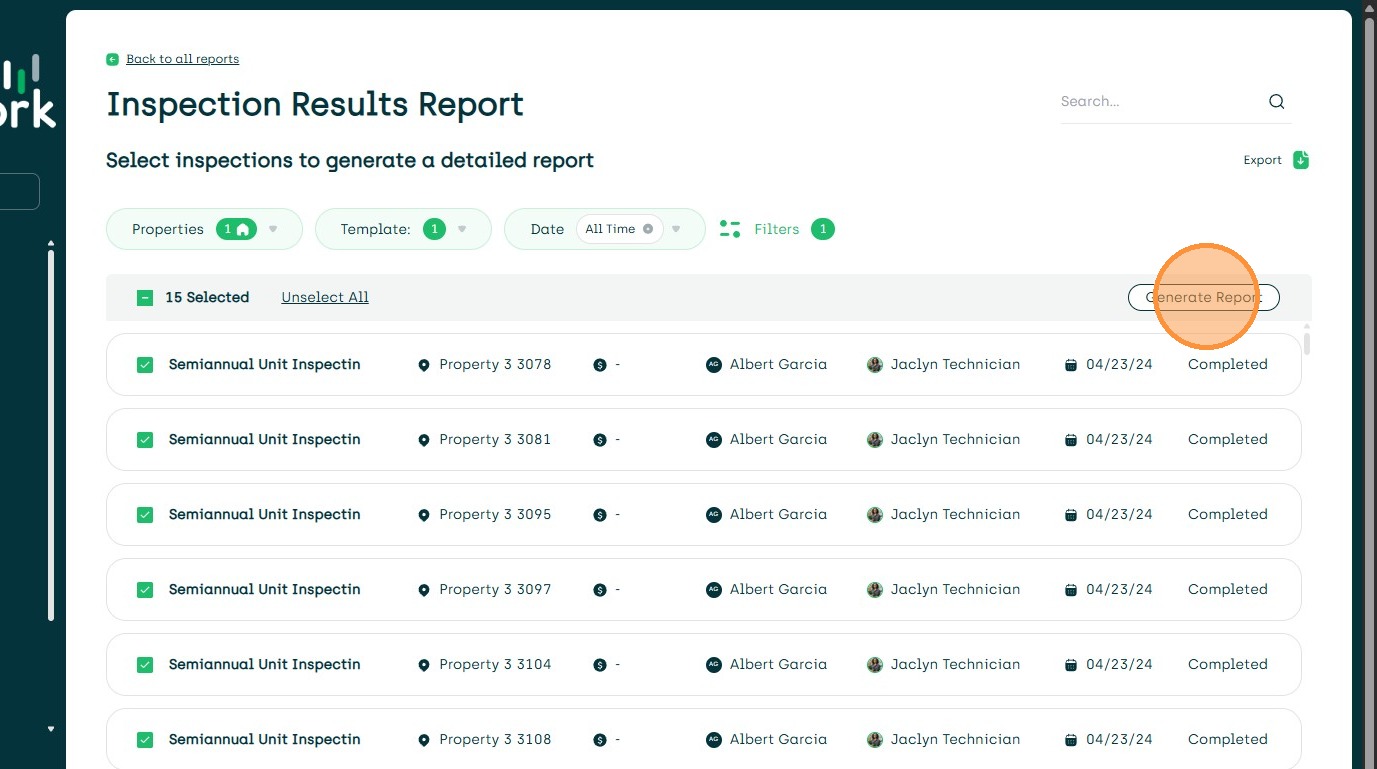Click location pin for Property 3 3078
The height and width of the screenshot is (769, 1377).
(423, 365)
